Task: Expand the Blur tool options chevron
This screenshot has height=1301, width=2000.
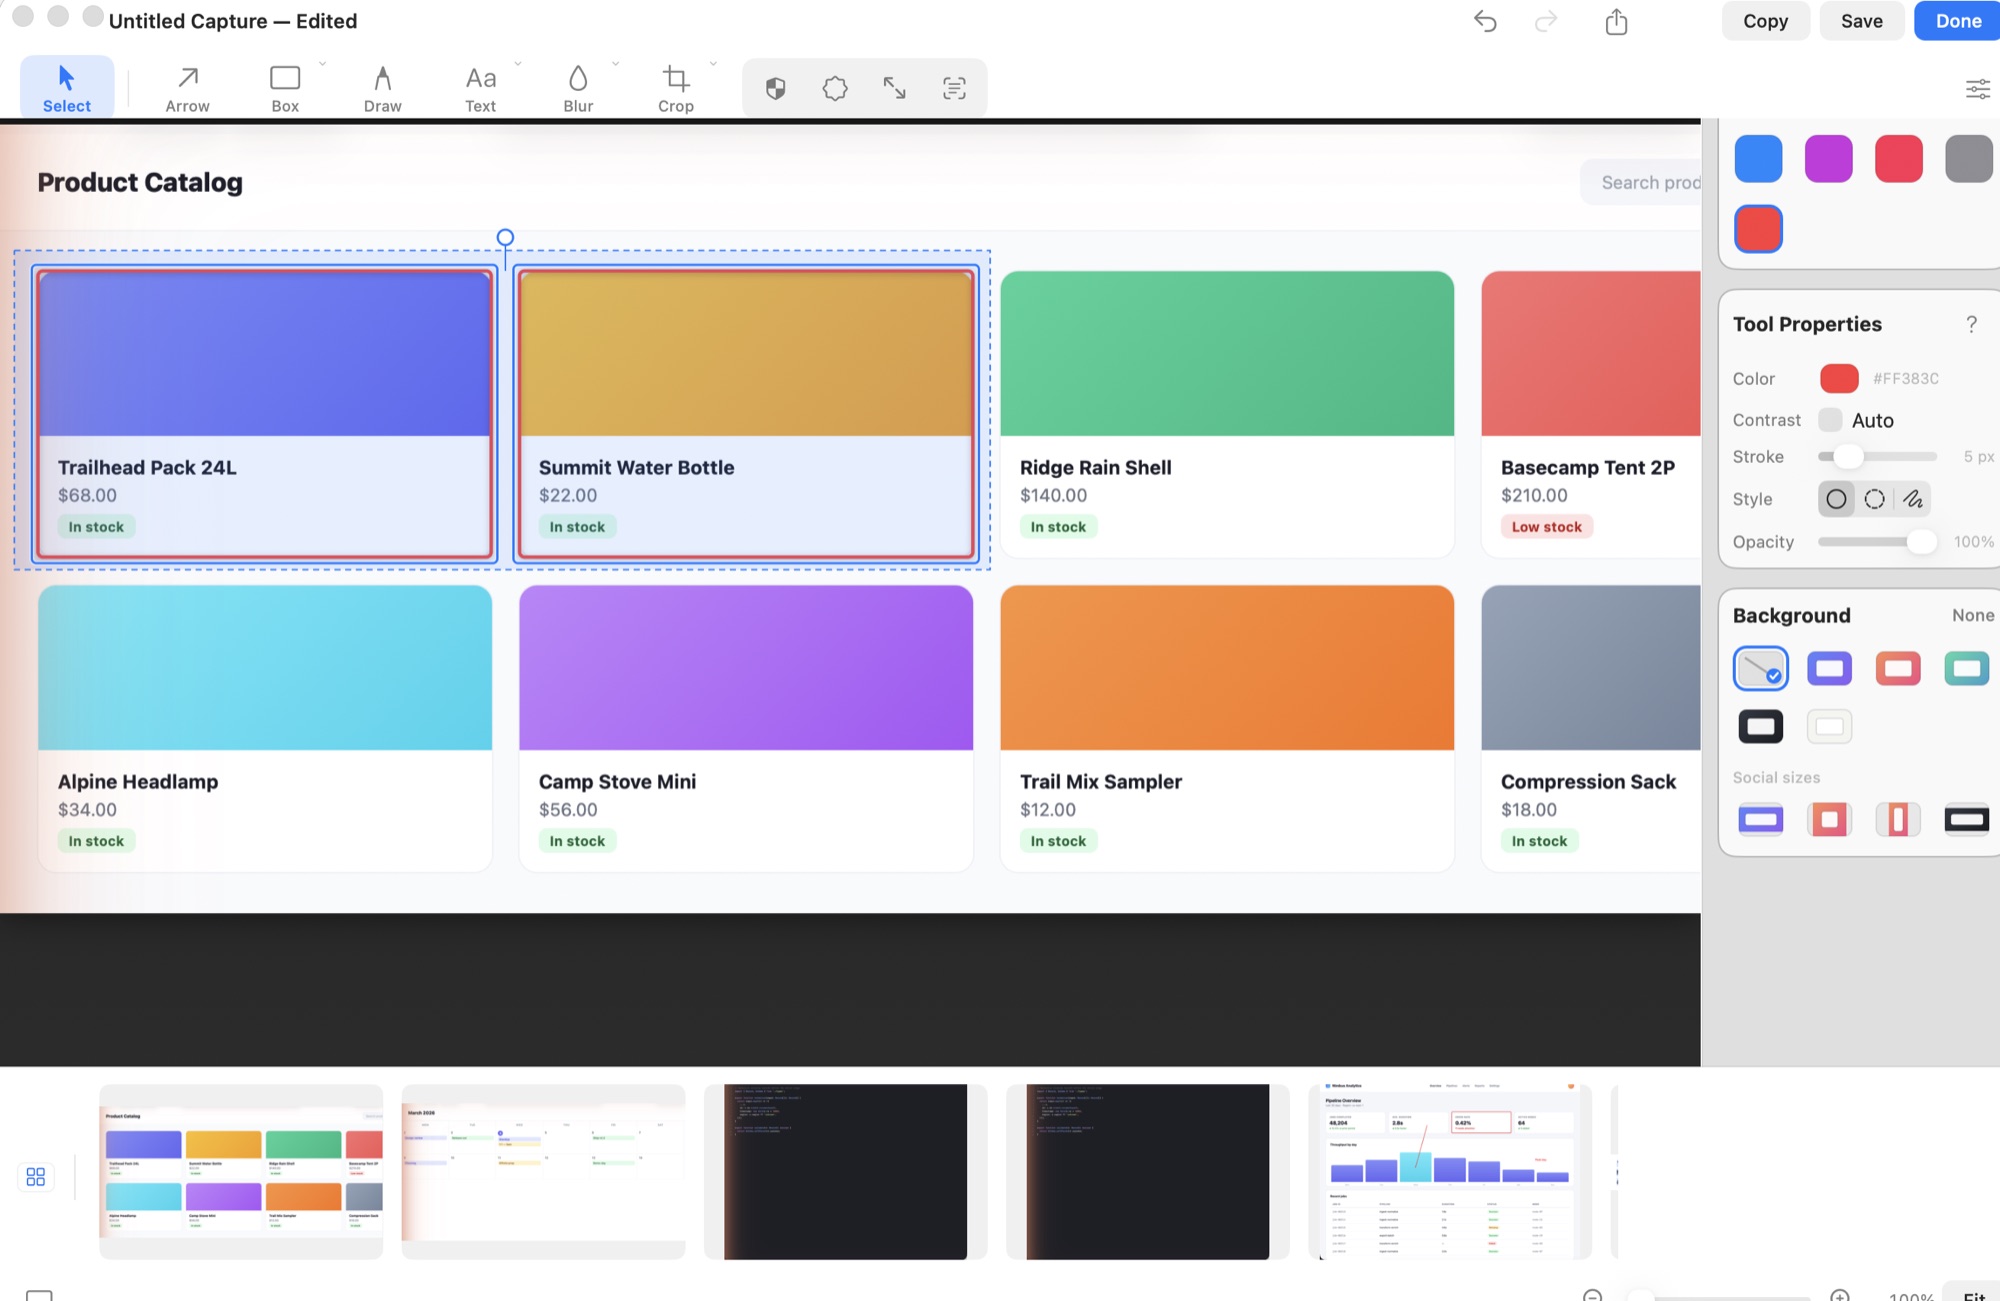Action: [x=615, y=64]
